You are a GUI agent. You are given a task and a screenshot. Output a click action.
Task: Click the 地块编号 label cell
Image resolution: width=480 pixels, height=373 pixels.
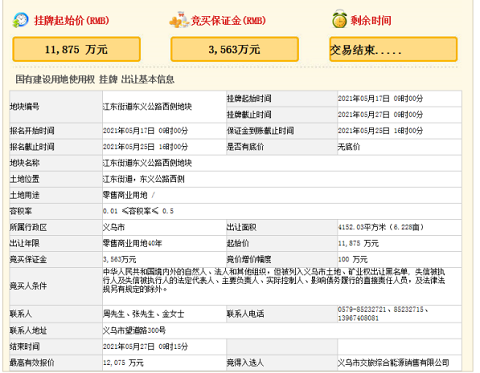tap(56, 107)
